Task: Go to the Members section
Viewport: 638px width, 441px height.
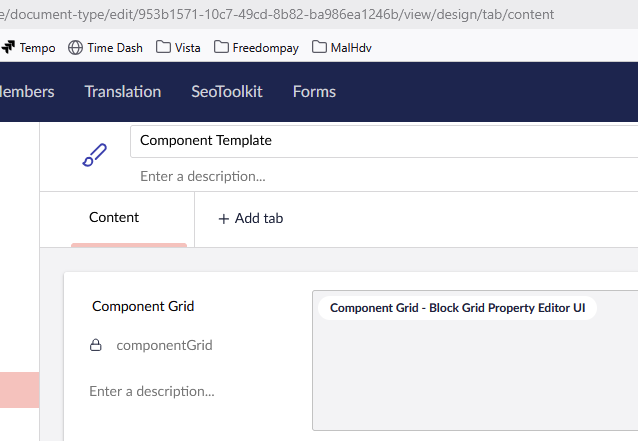Action: coord(27,91)
